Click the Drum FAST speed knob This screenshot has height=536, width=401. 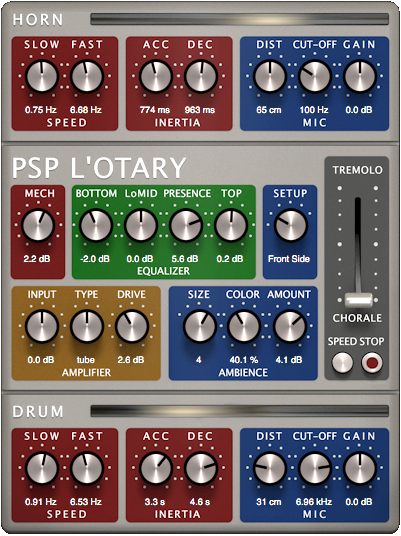pyautogui.click(x=87, y=469)
